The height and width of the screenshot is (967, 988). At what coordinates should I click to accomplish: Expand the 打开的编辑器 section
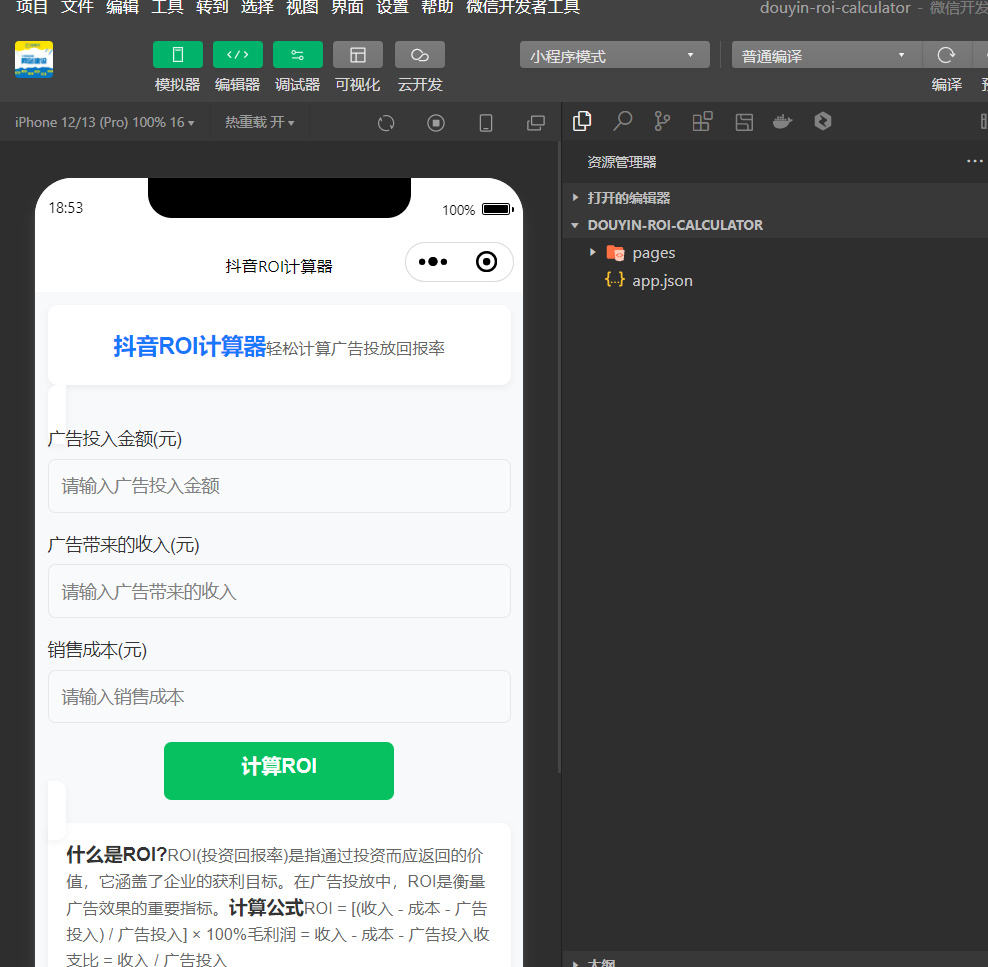click(775, 198)
